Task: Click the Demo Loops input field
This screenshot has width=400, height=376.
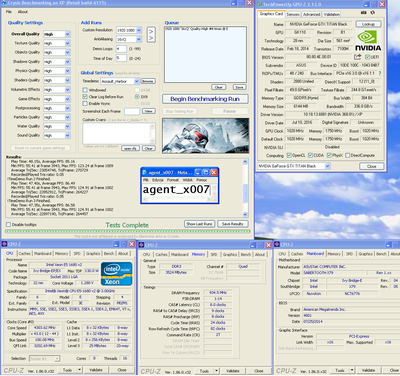Action: tap(121, 49)
